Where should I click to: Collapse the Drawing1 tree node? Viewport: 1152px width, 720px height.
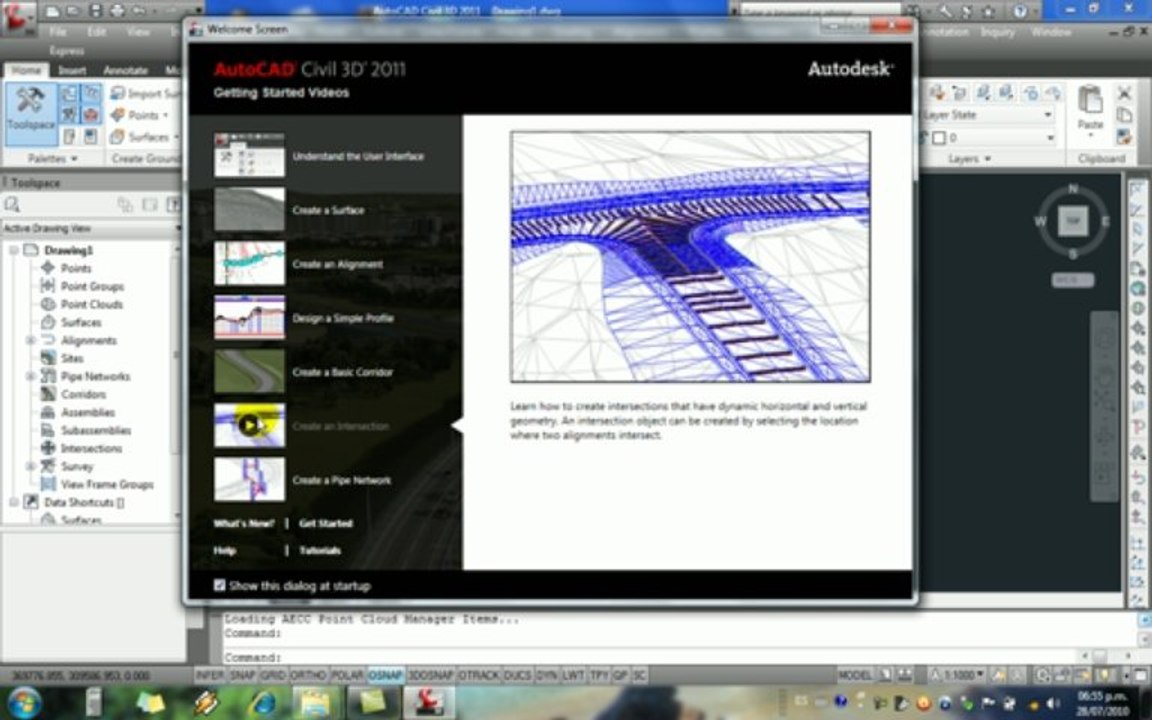(x=14, y=251)
